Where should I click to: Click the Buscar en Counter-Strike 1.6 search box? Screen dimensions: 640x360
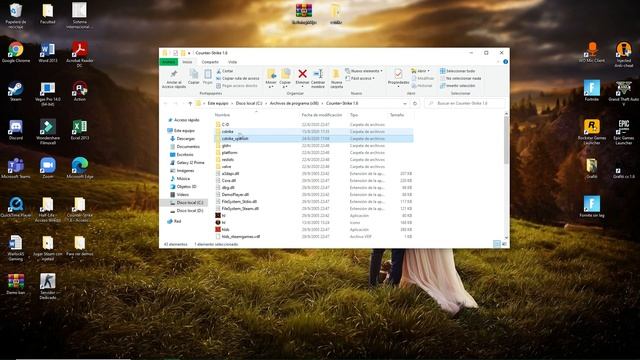(464, 104)
